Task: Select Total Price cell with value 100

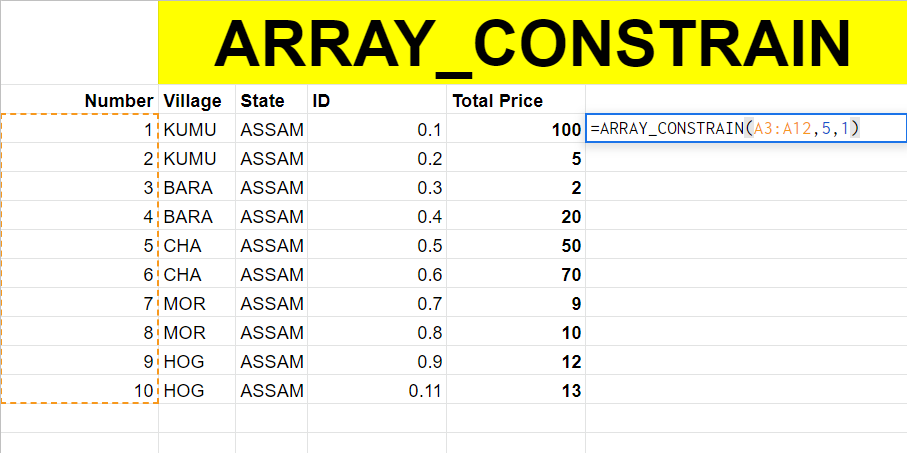Action: click(x=516, y=128)
